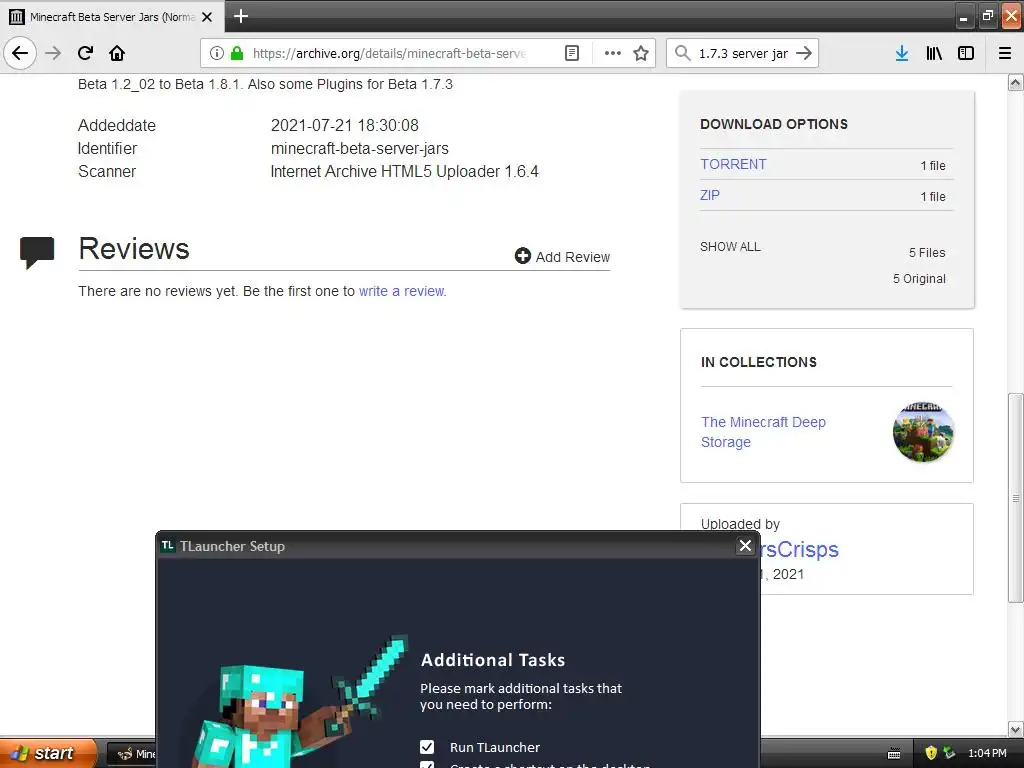Download the TORRENT option

pos(733,165)
